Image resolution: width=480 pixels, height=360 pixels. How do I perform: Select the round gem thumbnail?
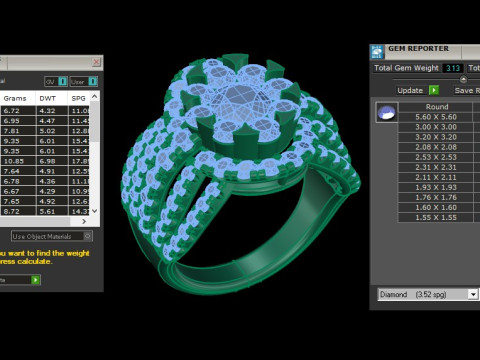(x=387, y=112)
